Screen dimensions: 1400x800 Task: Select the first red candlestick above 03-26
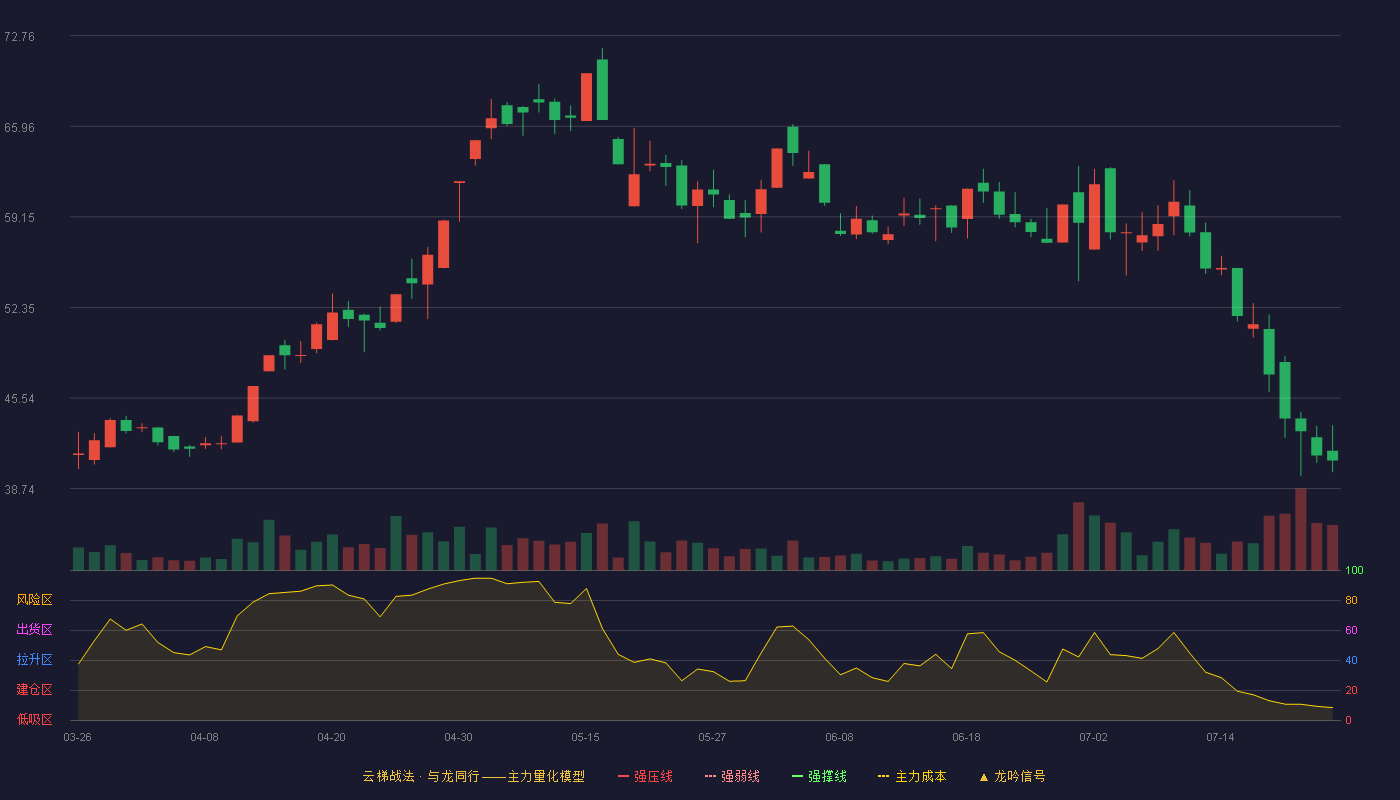(78, 453)
